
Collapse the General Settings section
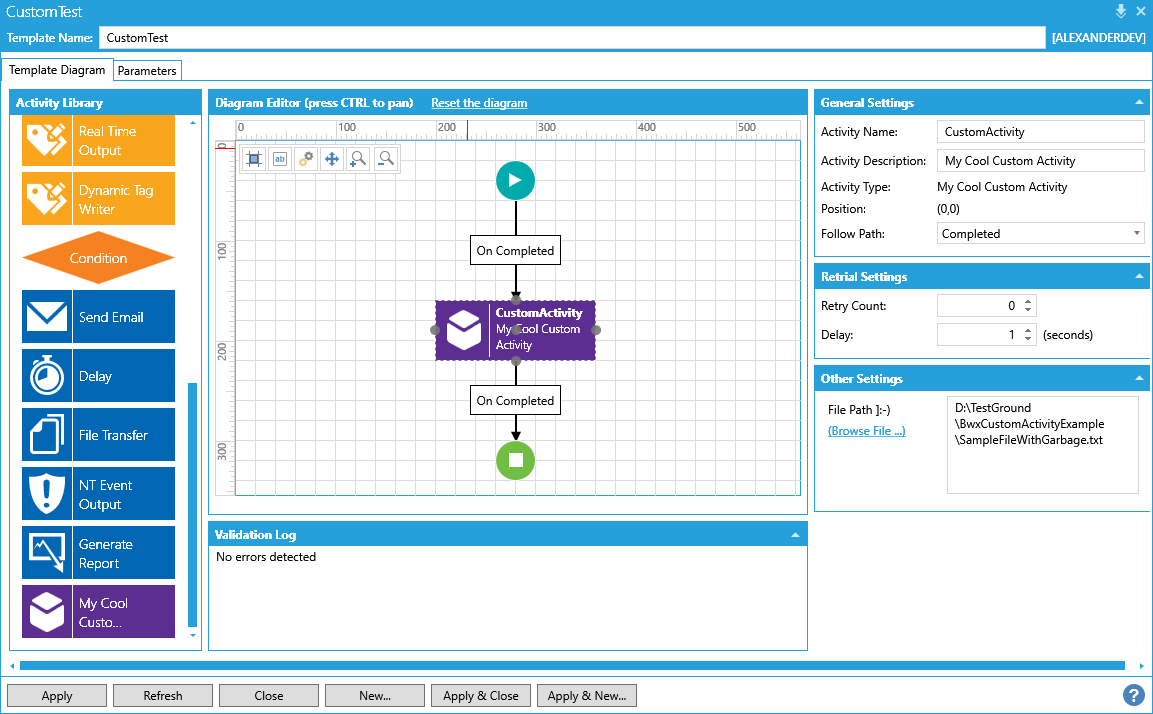point(1139,103)
